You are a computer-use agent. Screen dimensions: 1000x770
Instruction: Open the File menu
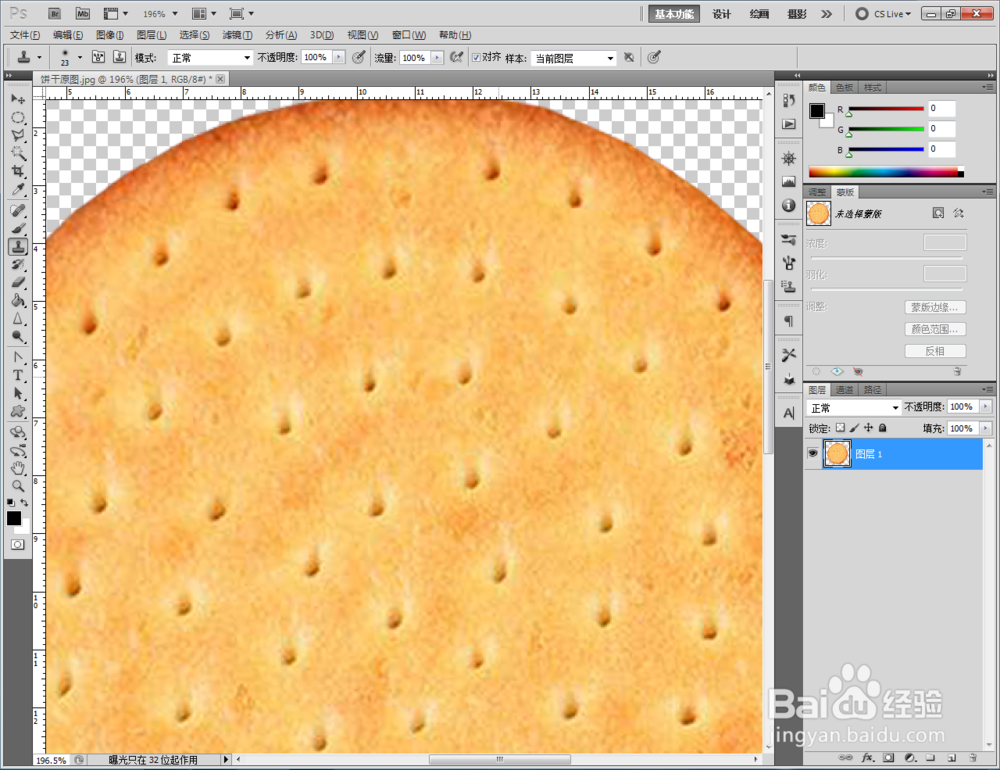25,35
